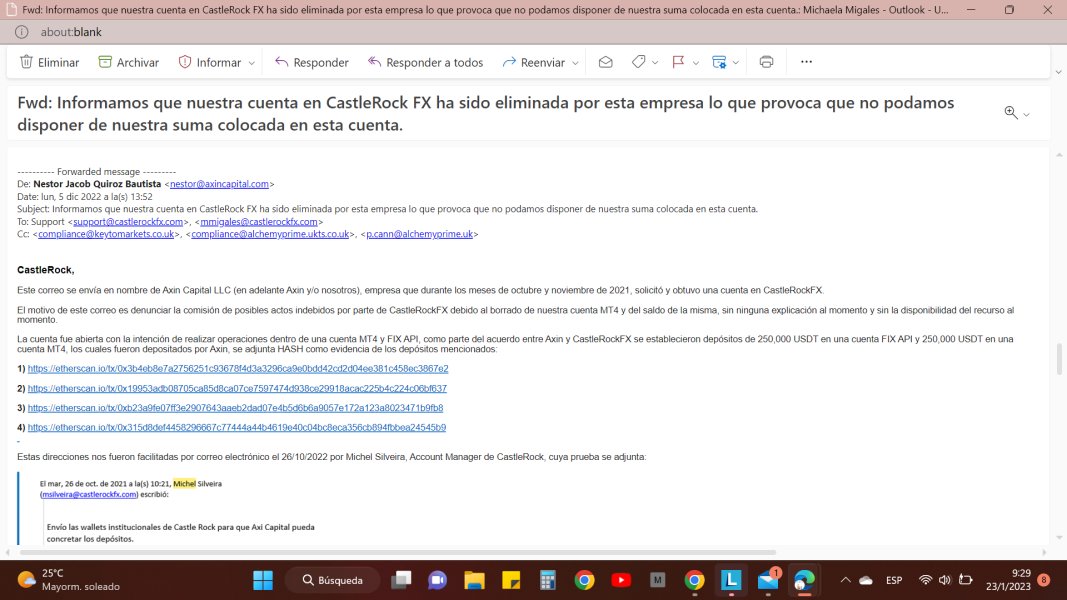Click the taskbar Búsqueda search box
Image resolution: width=1067 pixels, height=600 pixels.
point(333,580)
